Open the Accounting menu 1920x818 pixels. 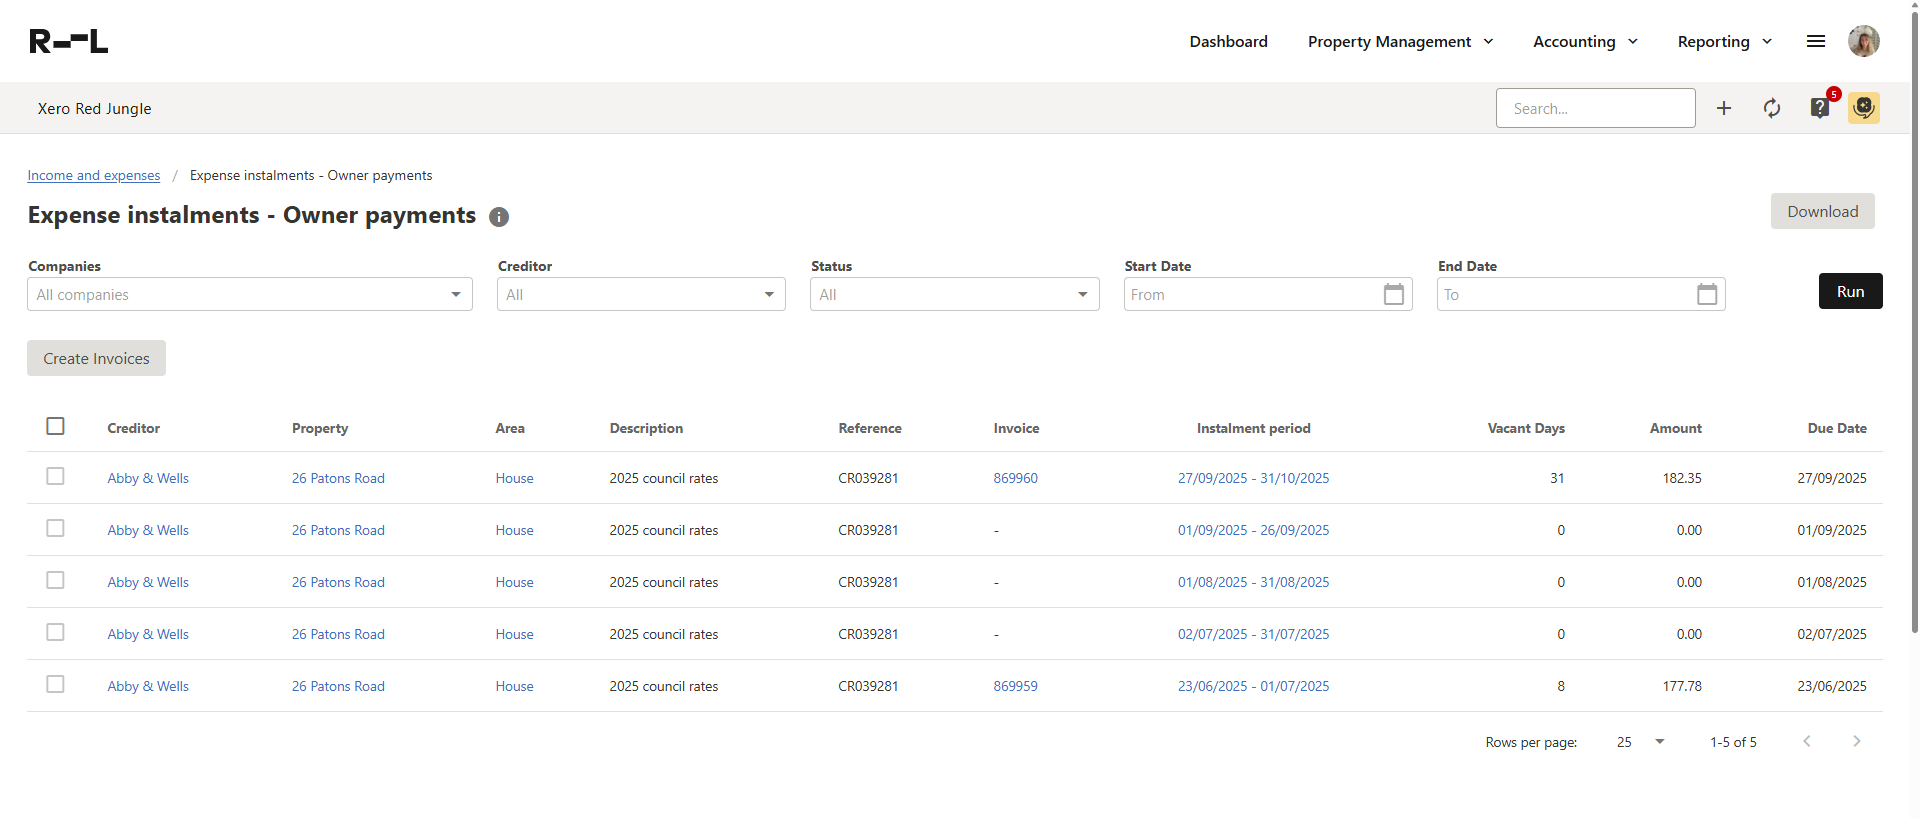(x=1585, y=41)
